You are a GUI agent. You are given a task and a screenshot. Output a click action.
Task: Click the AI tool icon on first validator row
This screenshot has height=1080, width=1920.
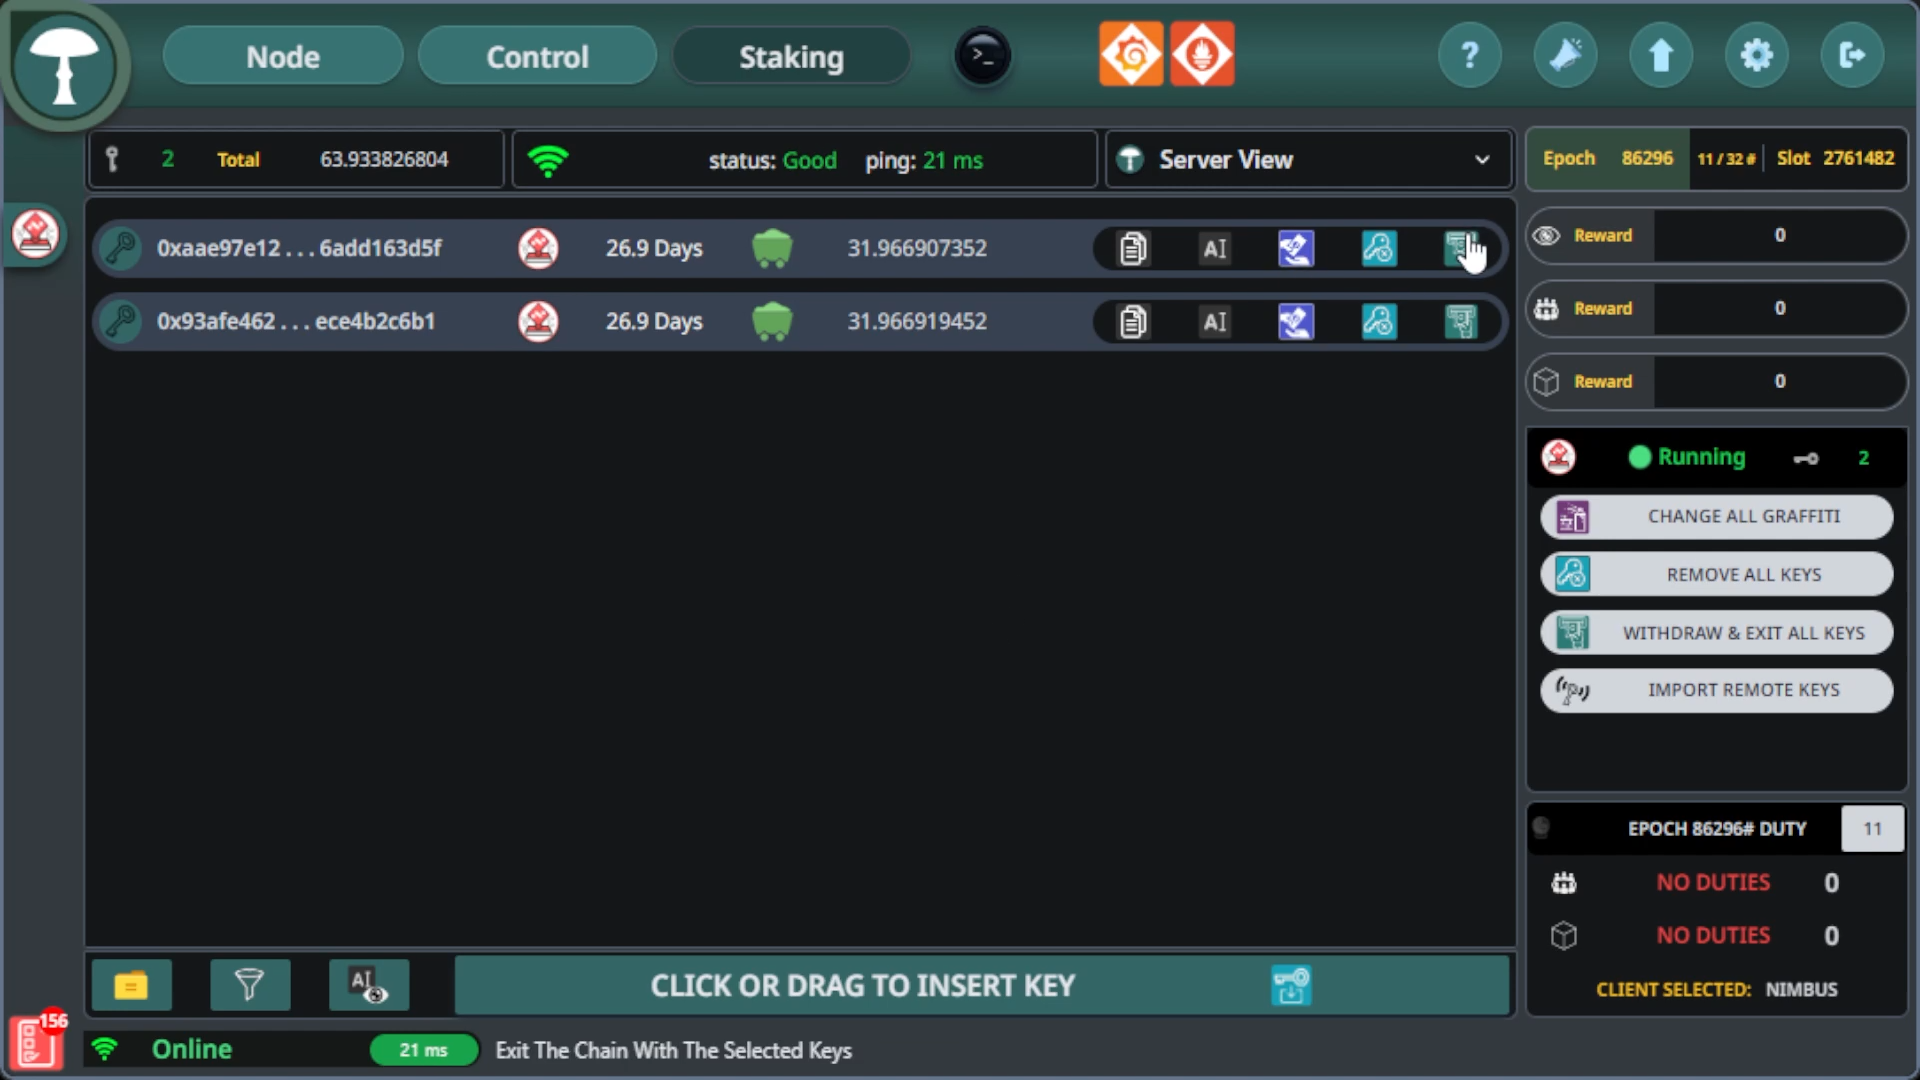point(1213,248)
